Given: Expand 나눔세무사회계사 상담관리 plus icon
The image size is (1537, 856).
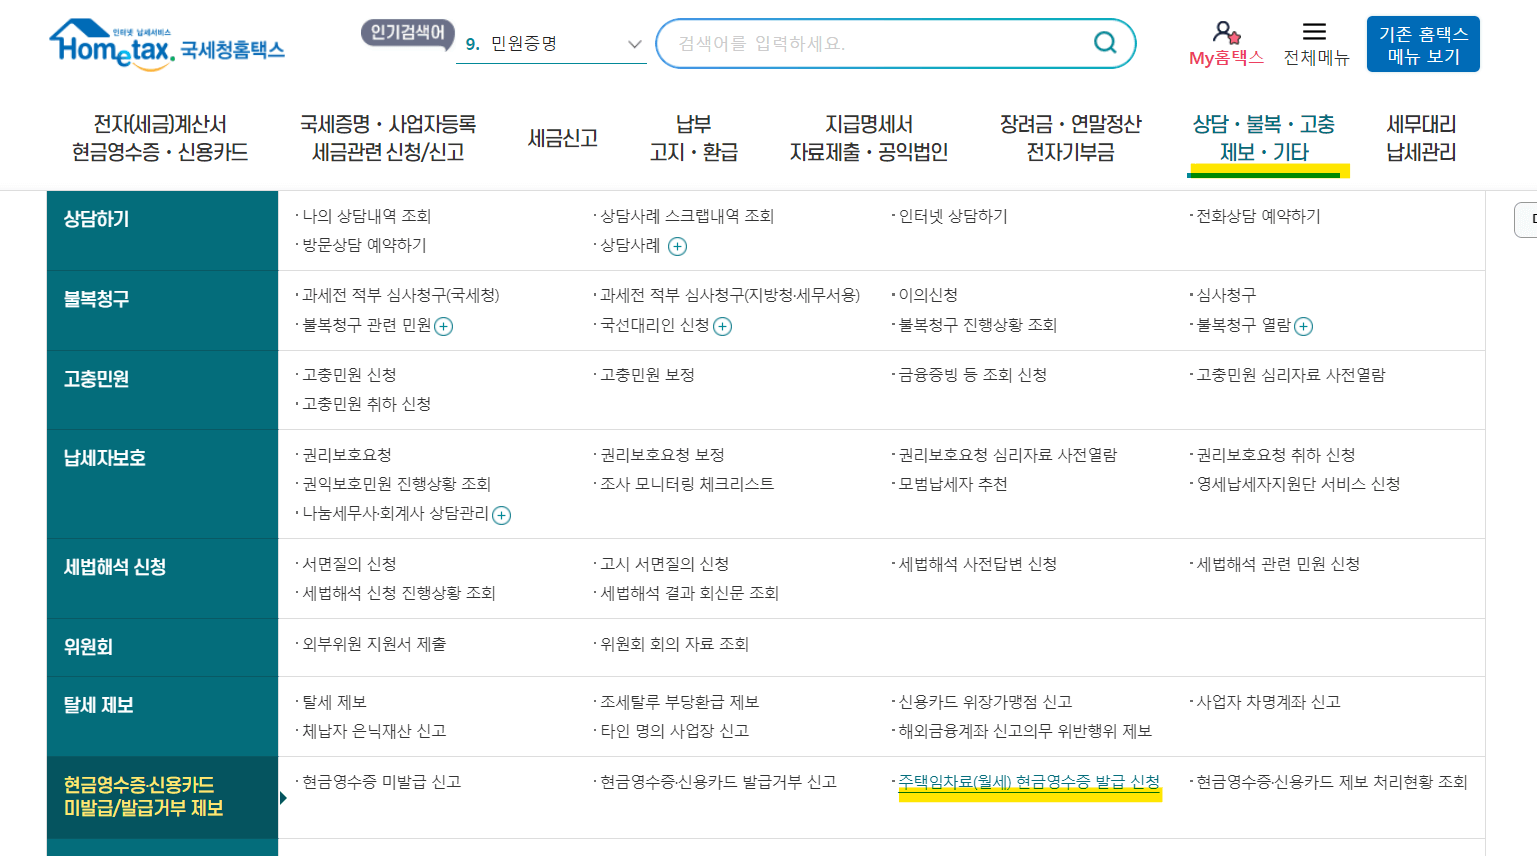Looking at the screenshot, I should pyautogui.click(x=502, y=515).
